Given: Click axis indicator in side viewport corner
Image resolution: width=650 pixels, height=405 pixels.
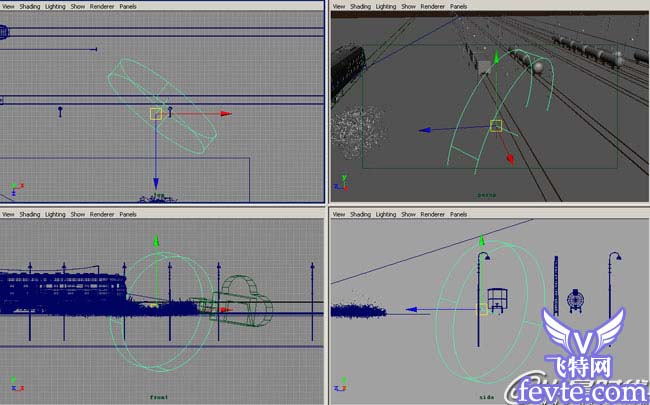Looking at the screenshot, I should tap(342, 384).
